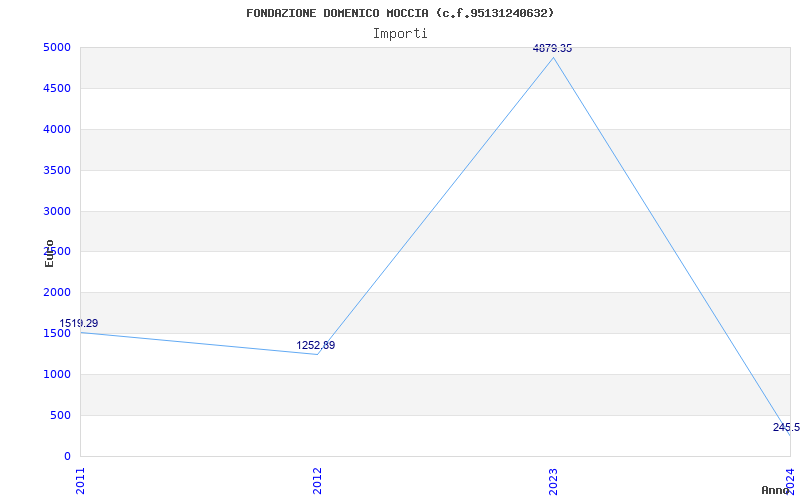Click the 1500 y-axis value
The height and width of the screenshot is (500, 800).
coord(57,334)
